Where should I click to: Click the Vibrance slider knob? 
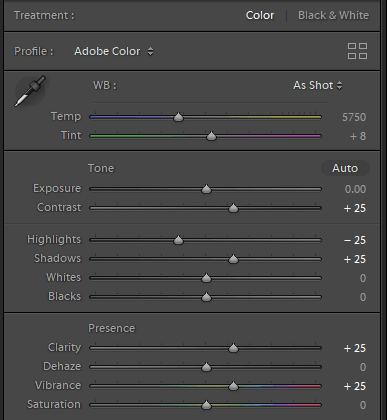tap(233, 386)
